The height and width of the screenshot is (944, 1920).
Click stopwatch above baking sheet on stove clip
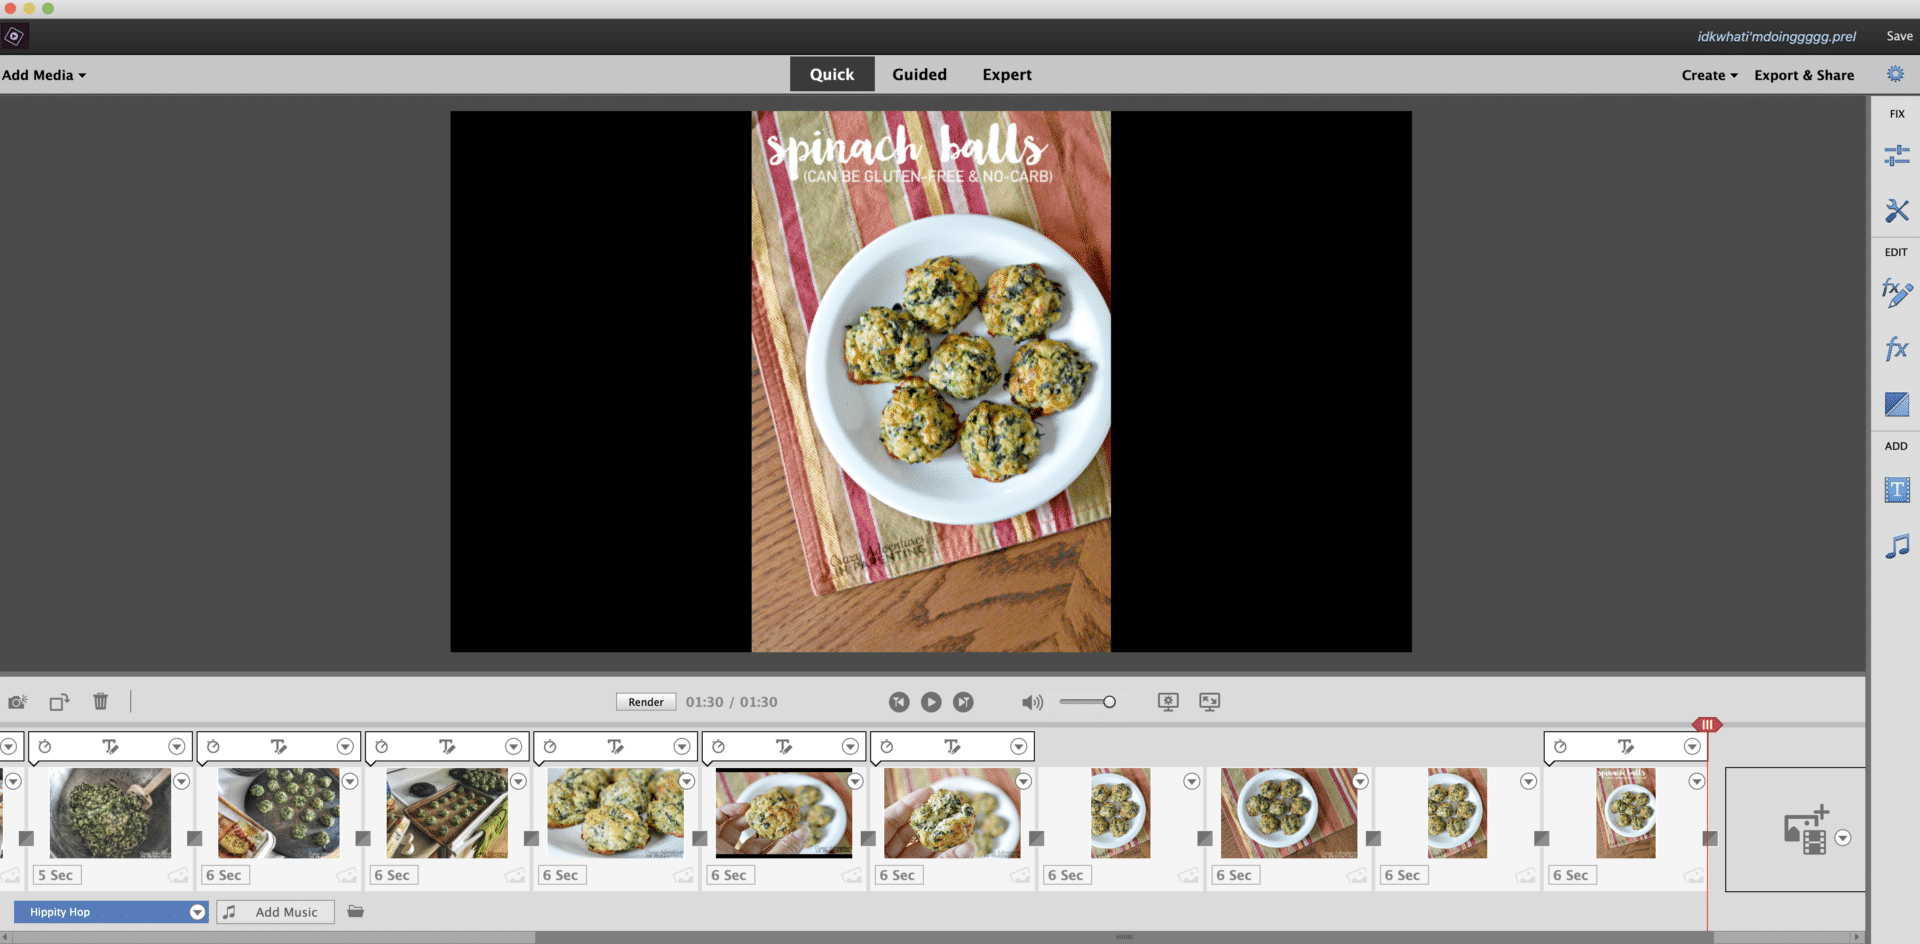tap(381, 747)
